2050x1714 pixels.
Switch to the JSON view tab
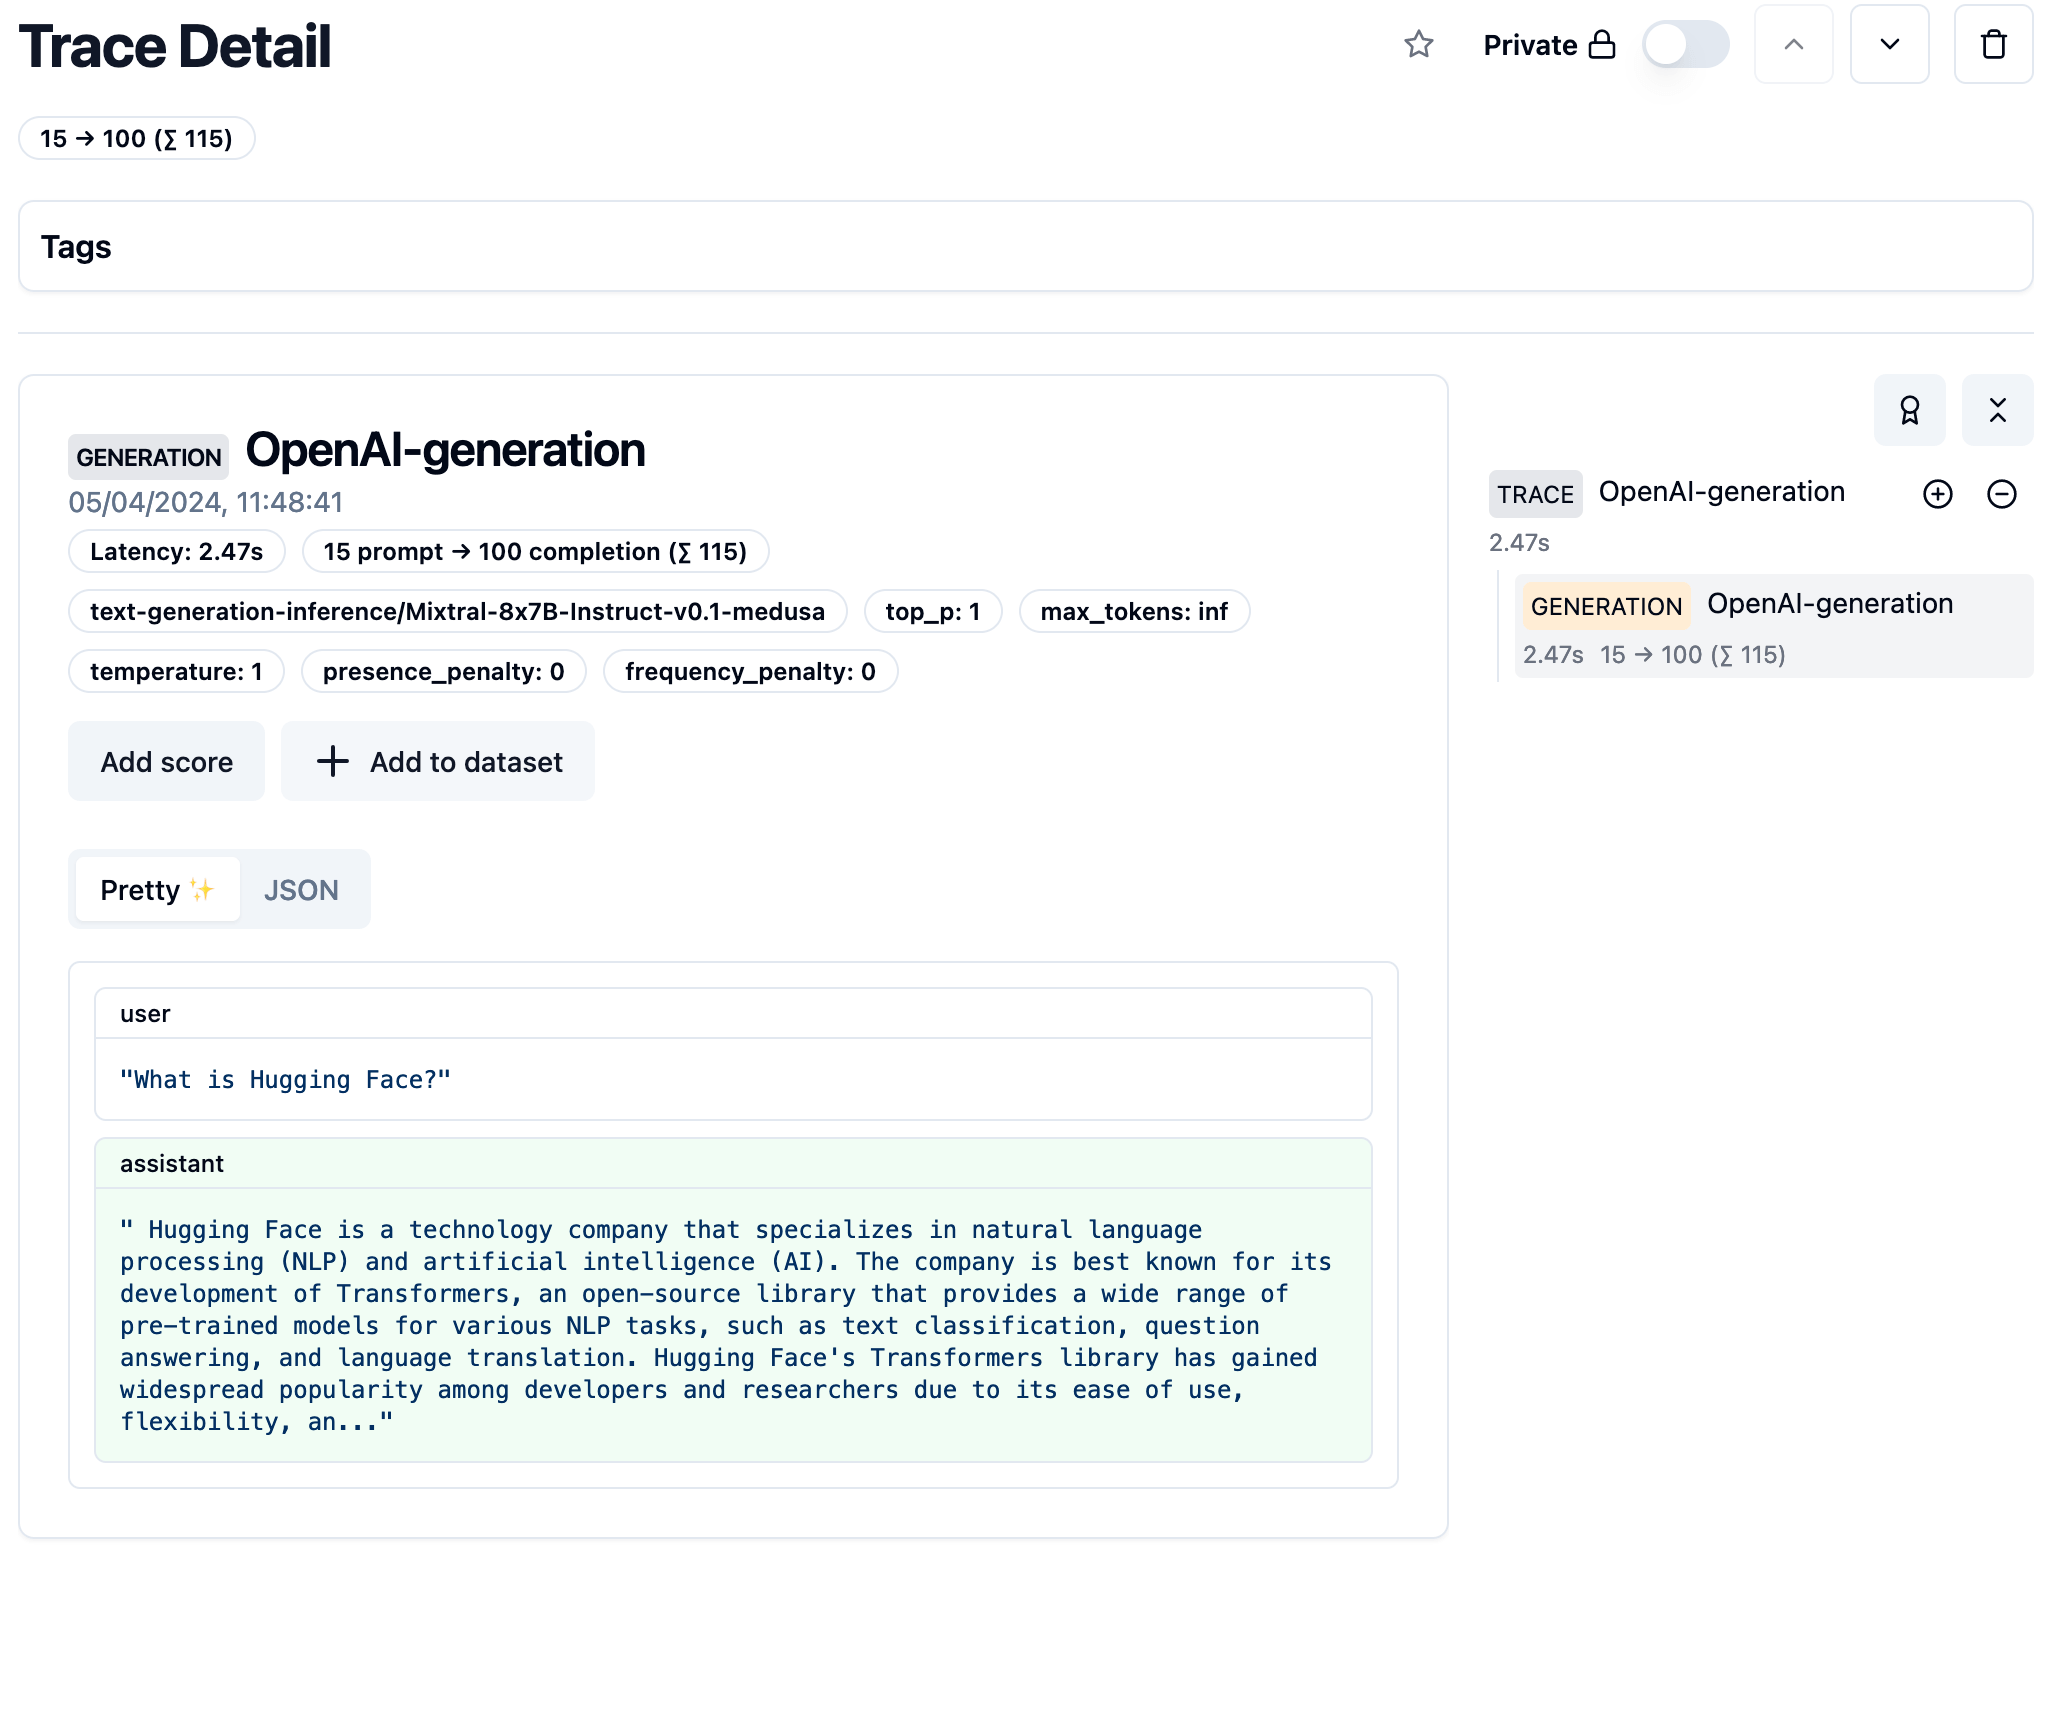pos(301,890)
